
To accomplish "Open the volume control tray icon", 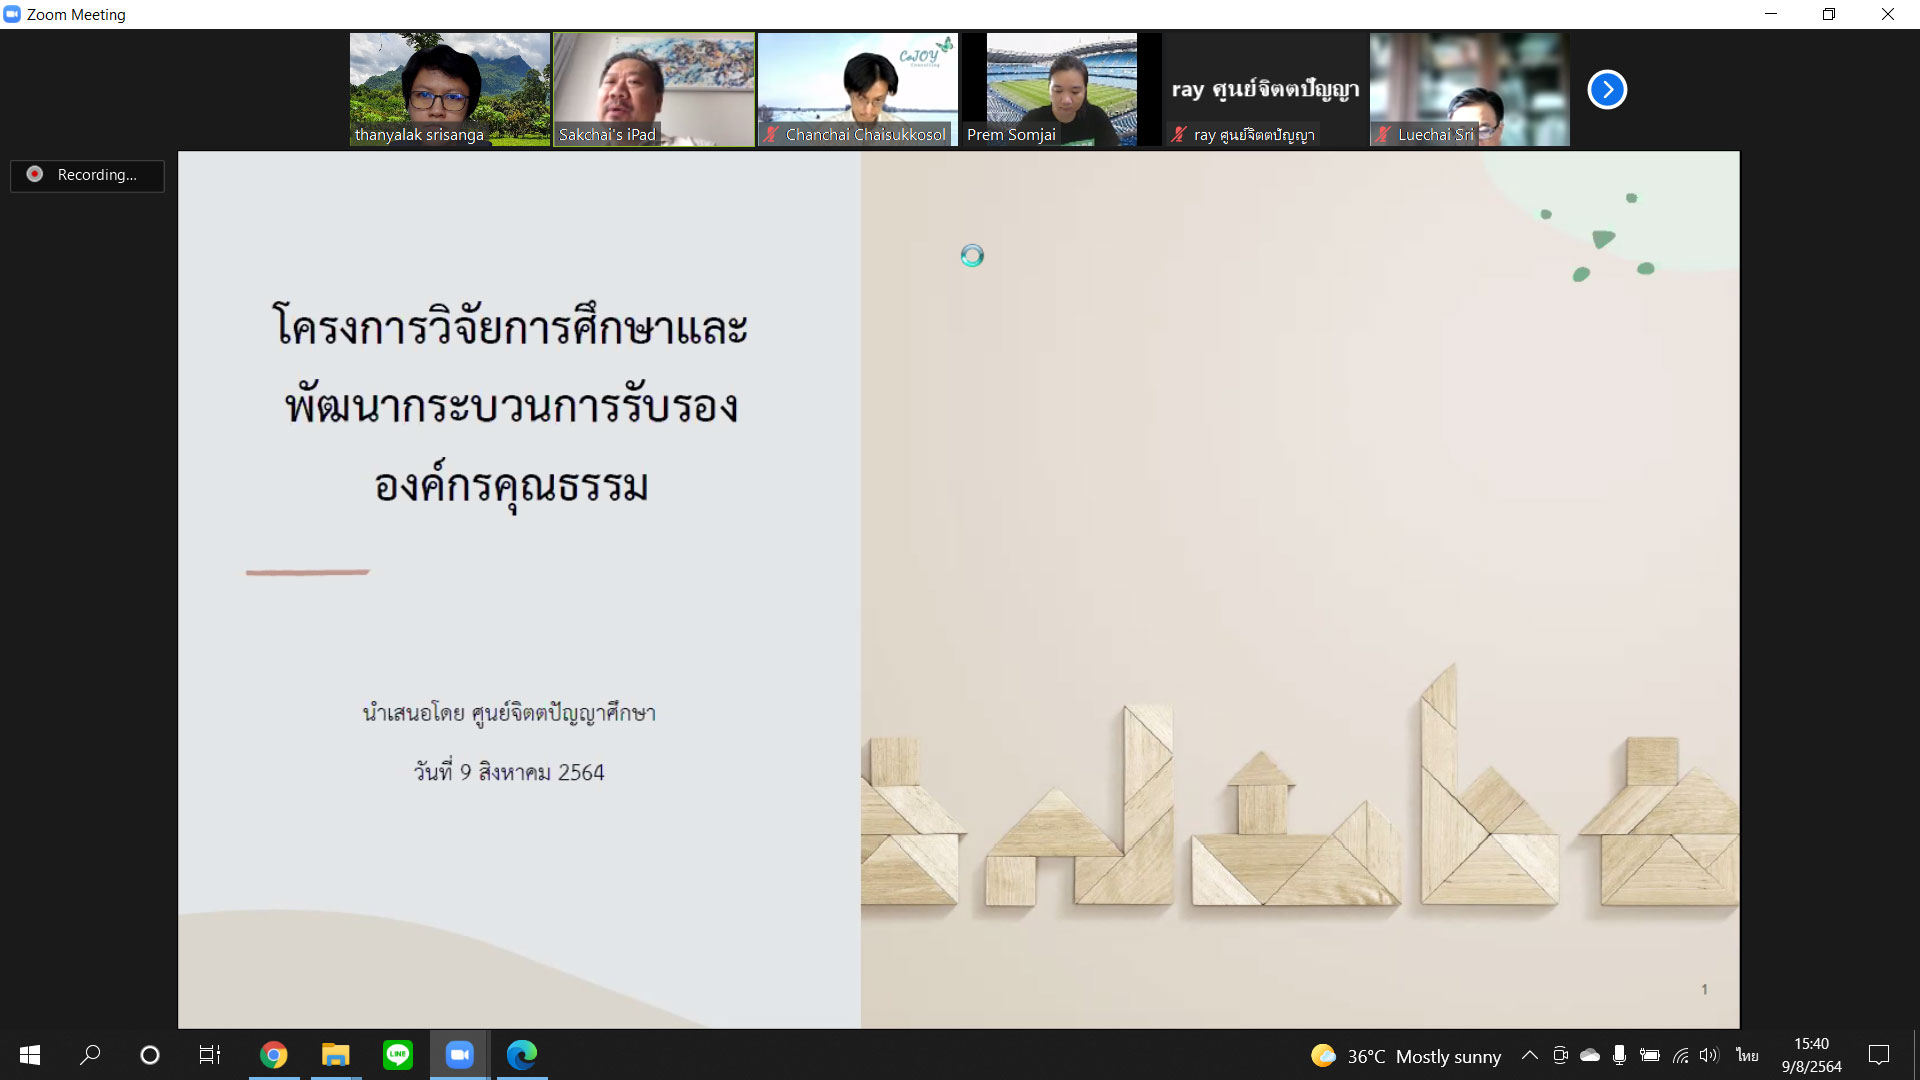I will pyautogui.click(x=1709, y=1055).
